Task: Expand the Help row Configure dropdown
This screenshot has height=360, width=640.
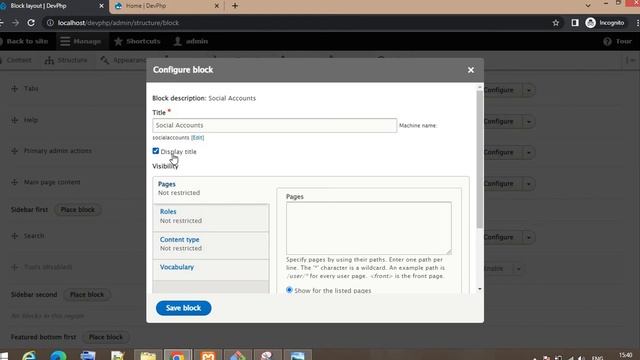Action: click(529, 121)
